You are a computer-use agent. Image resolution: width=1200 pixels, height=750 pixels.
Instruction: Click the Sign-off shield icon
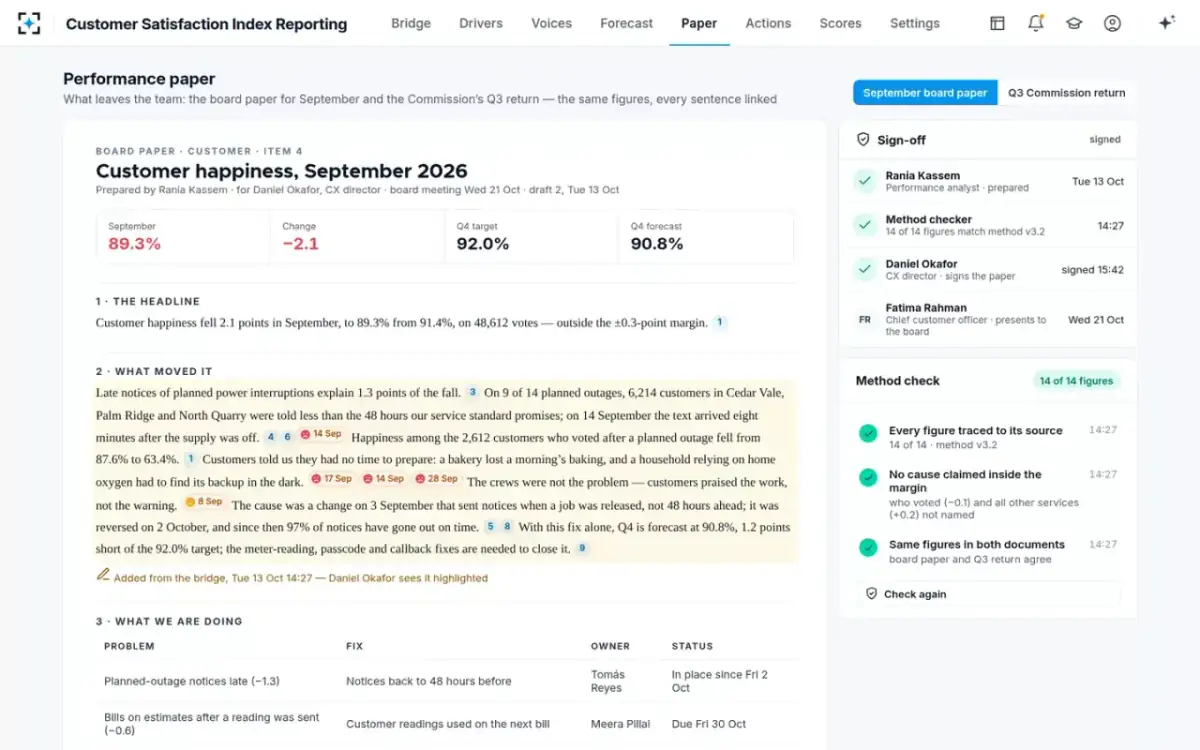pos(863,140)
